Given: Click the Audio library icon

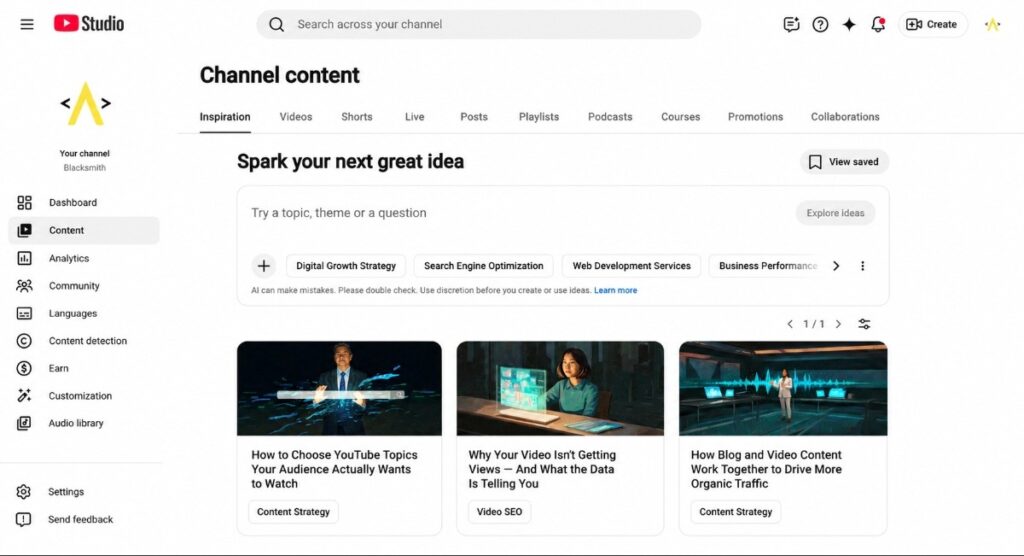Looking at the screenshot, I should click(x=24, y=423).
